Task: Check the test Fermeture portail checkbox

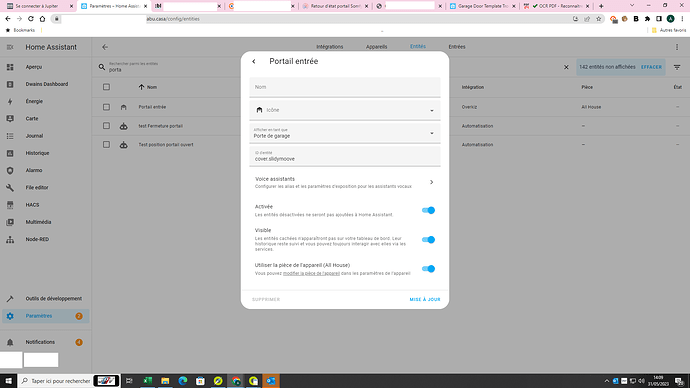Action: pos(106,126)
